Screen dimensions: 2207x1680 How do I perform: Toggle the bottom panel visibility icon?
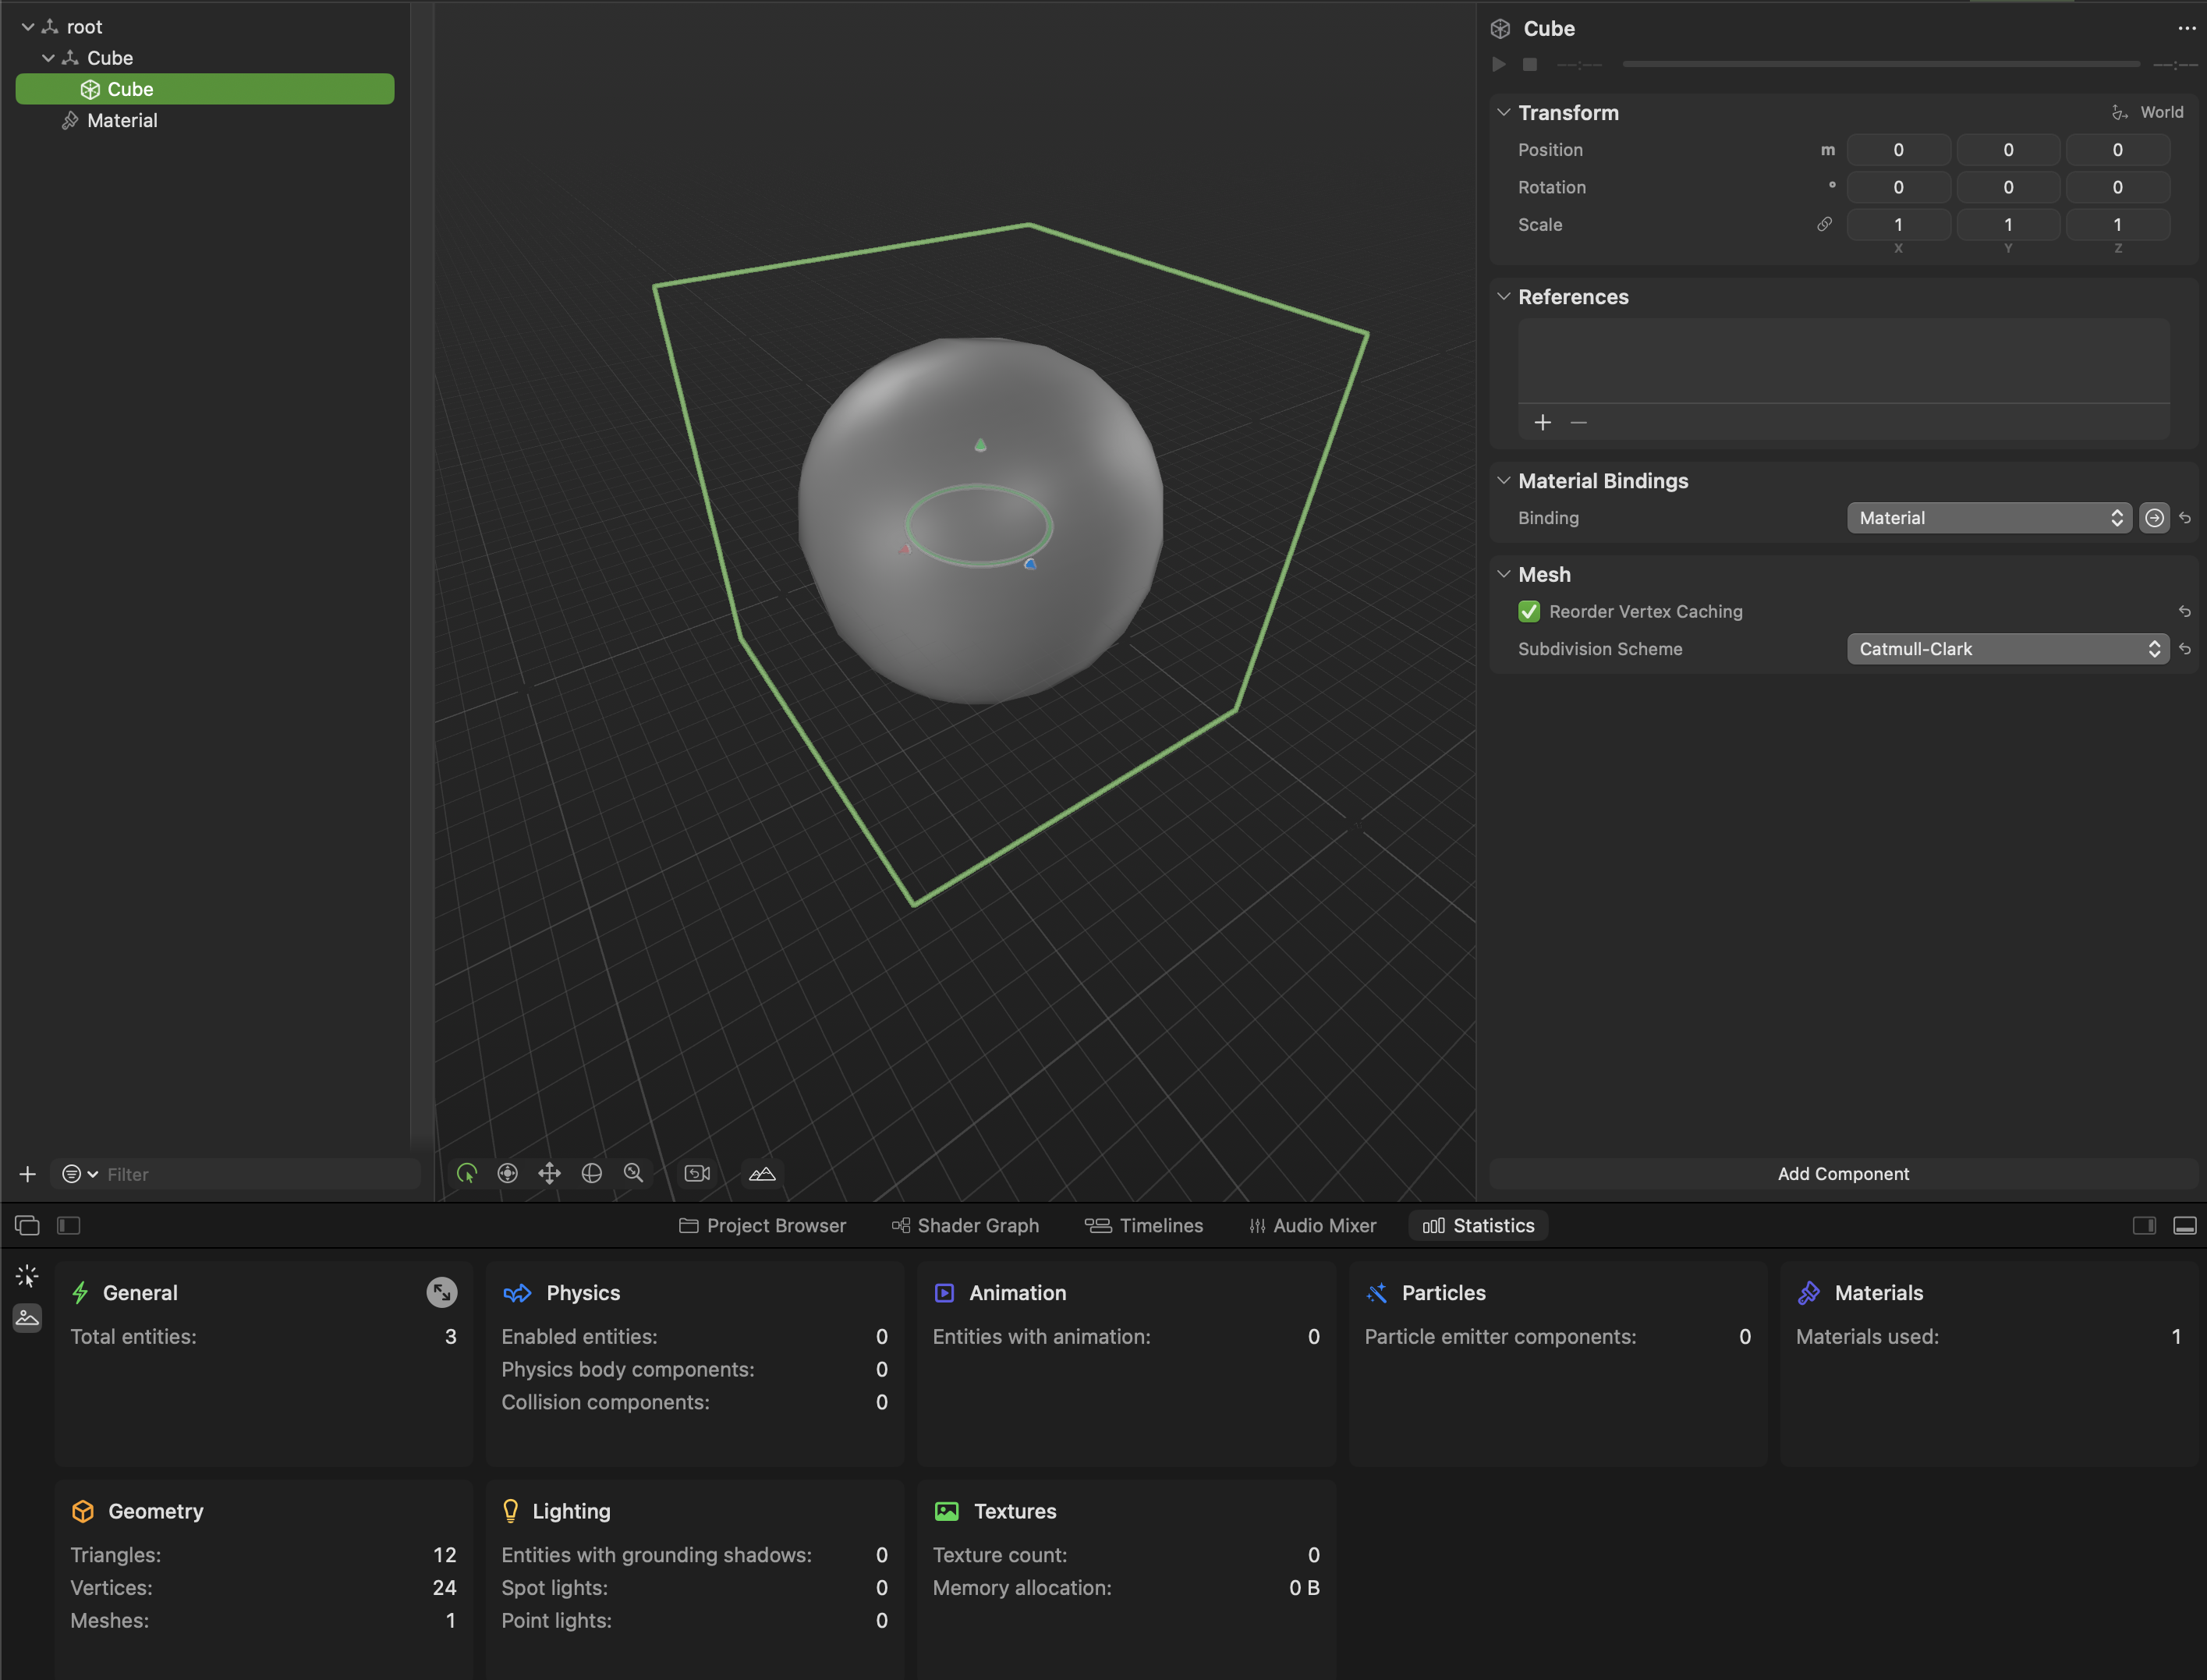coord(2185,1225)
